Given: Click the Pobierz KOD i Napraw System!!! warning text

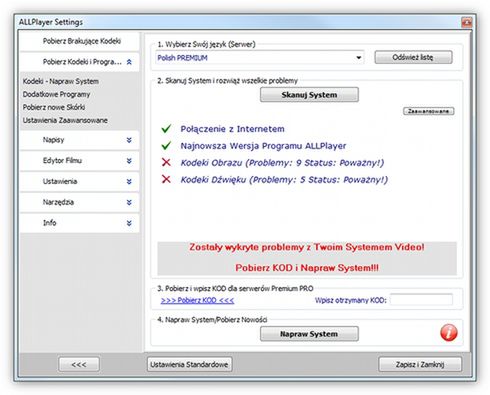Looking at the screenshot, I should (x=307, y=268).
